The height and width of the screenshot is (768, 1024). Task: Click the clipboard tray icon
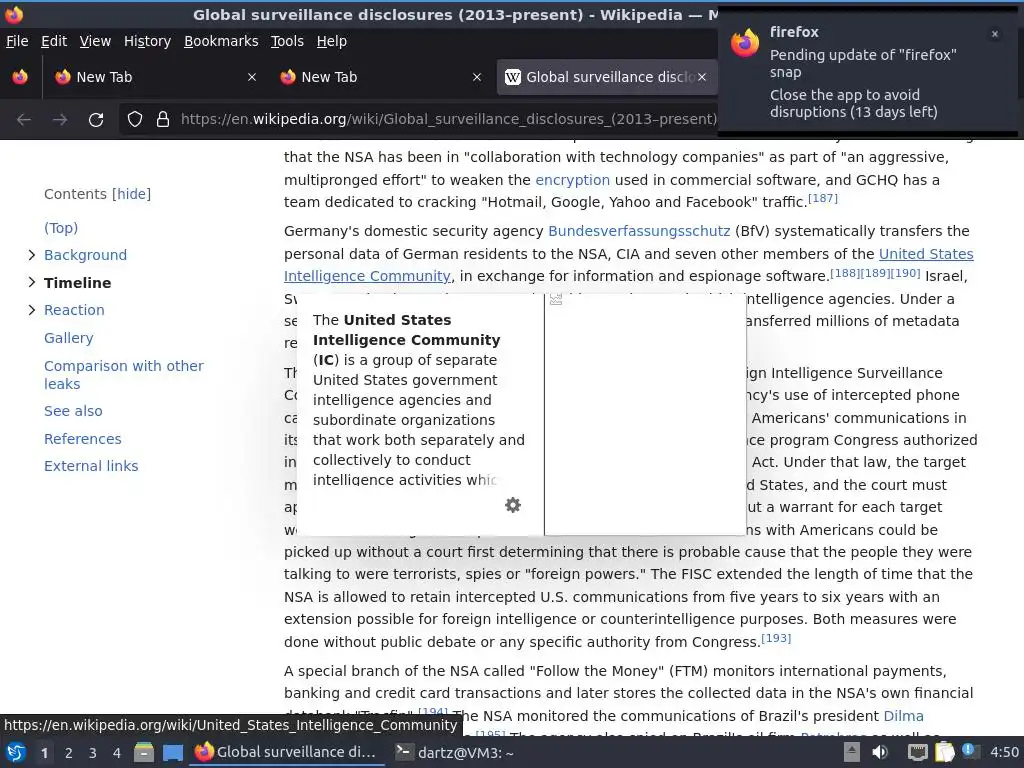(x=944, y=752)
